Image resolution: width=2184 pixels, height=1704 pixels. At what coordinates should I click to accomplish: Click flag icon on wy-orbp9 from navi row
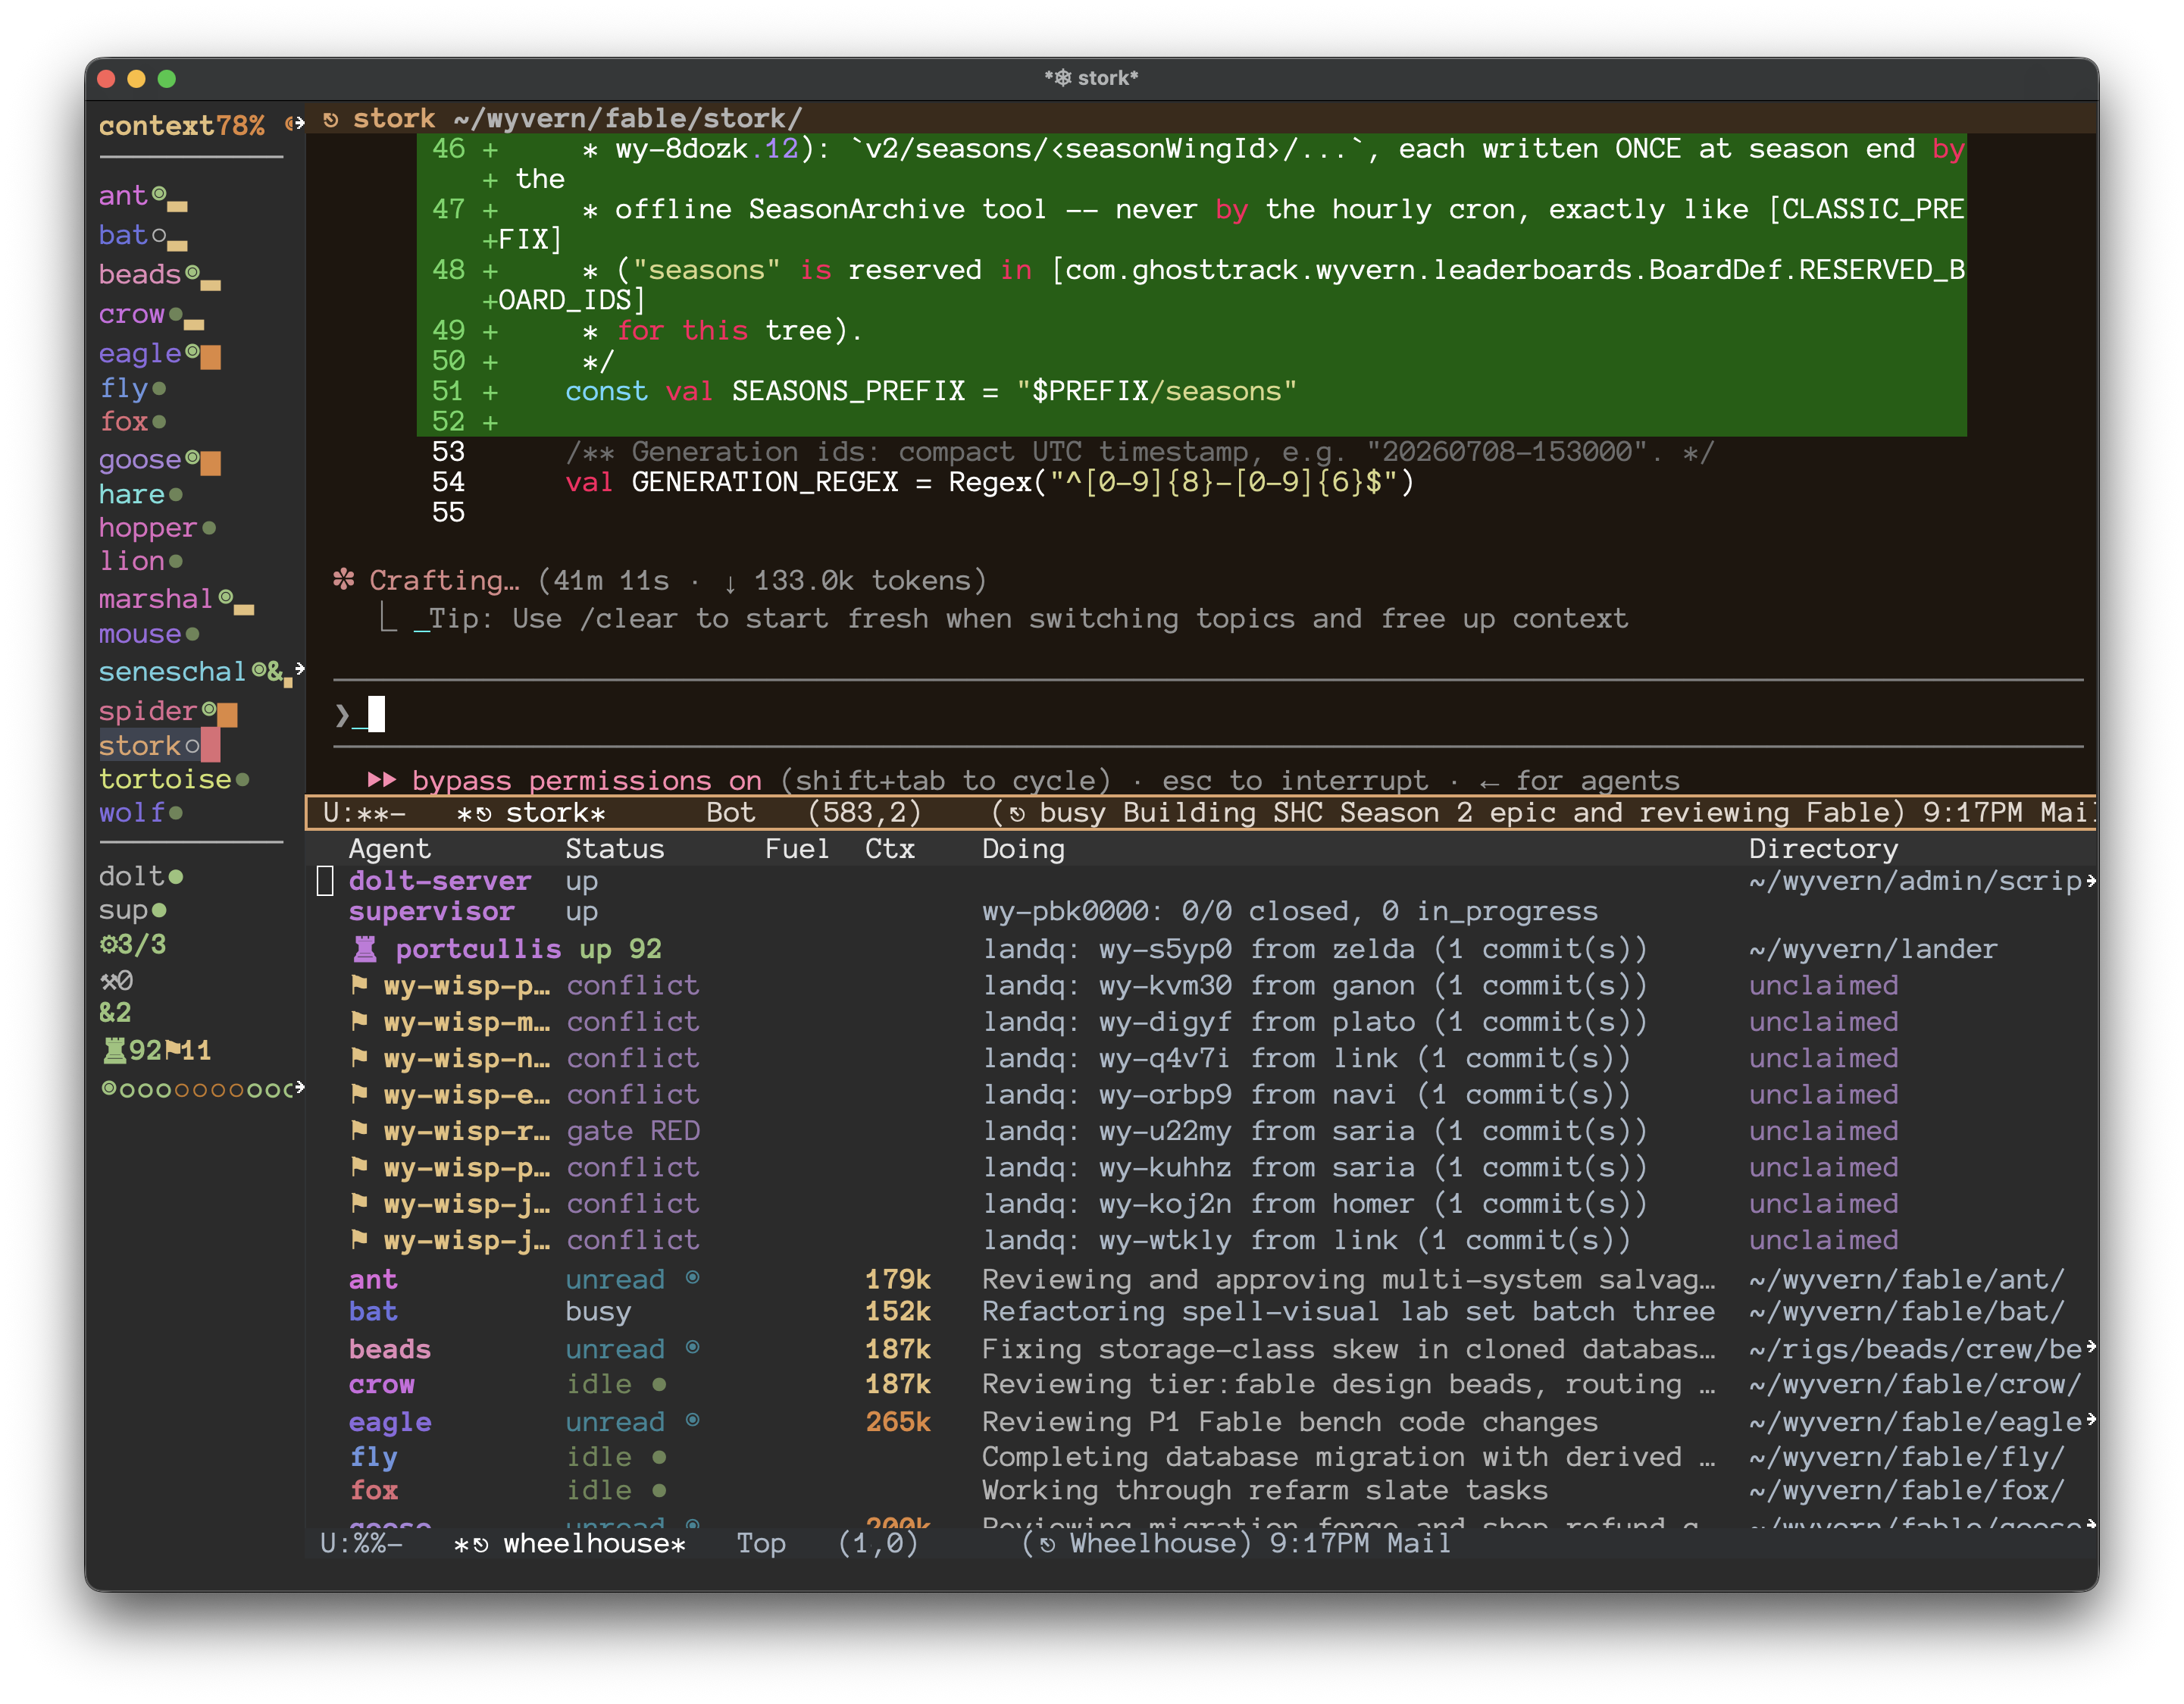pyautogui.click(x=359, y=1094)
